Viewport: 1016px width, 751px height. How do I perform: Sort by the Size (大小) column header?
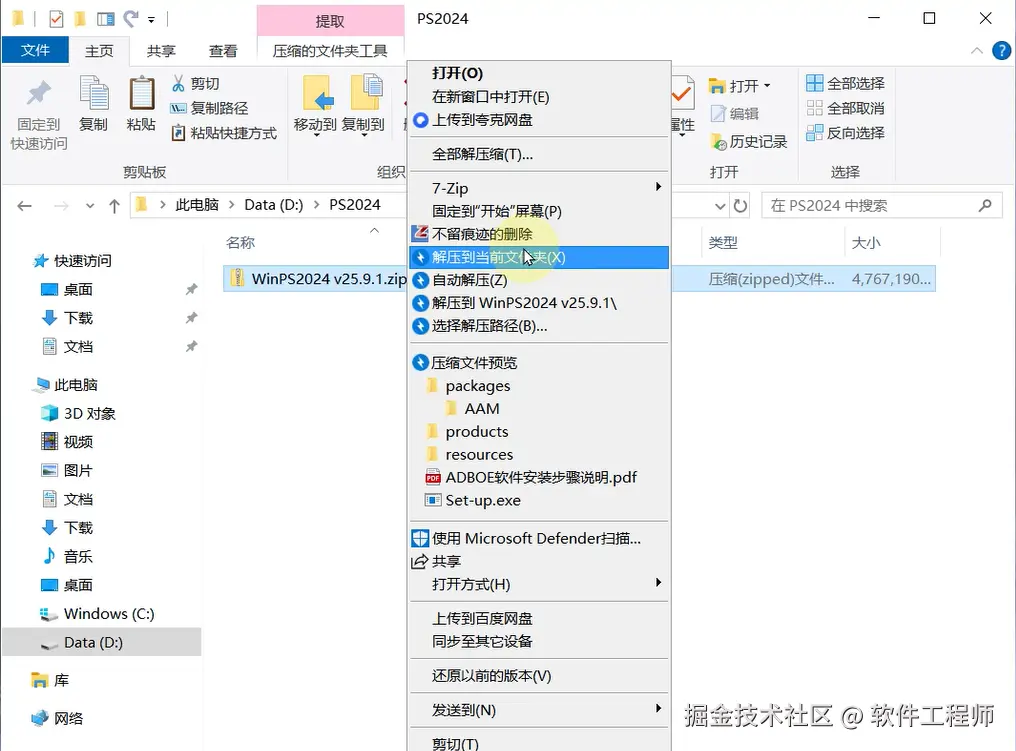tap(866, 242)
